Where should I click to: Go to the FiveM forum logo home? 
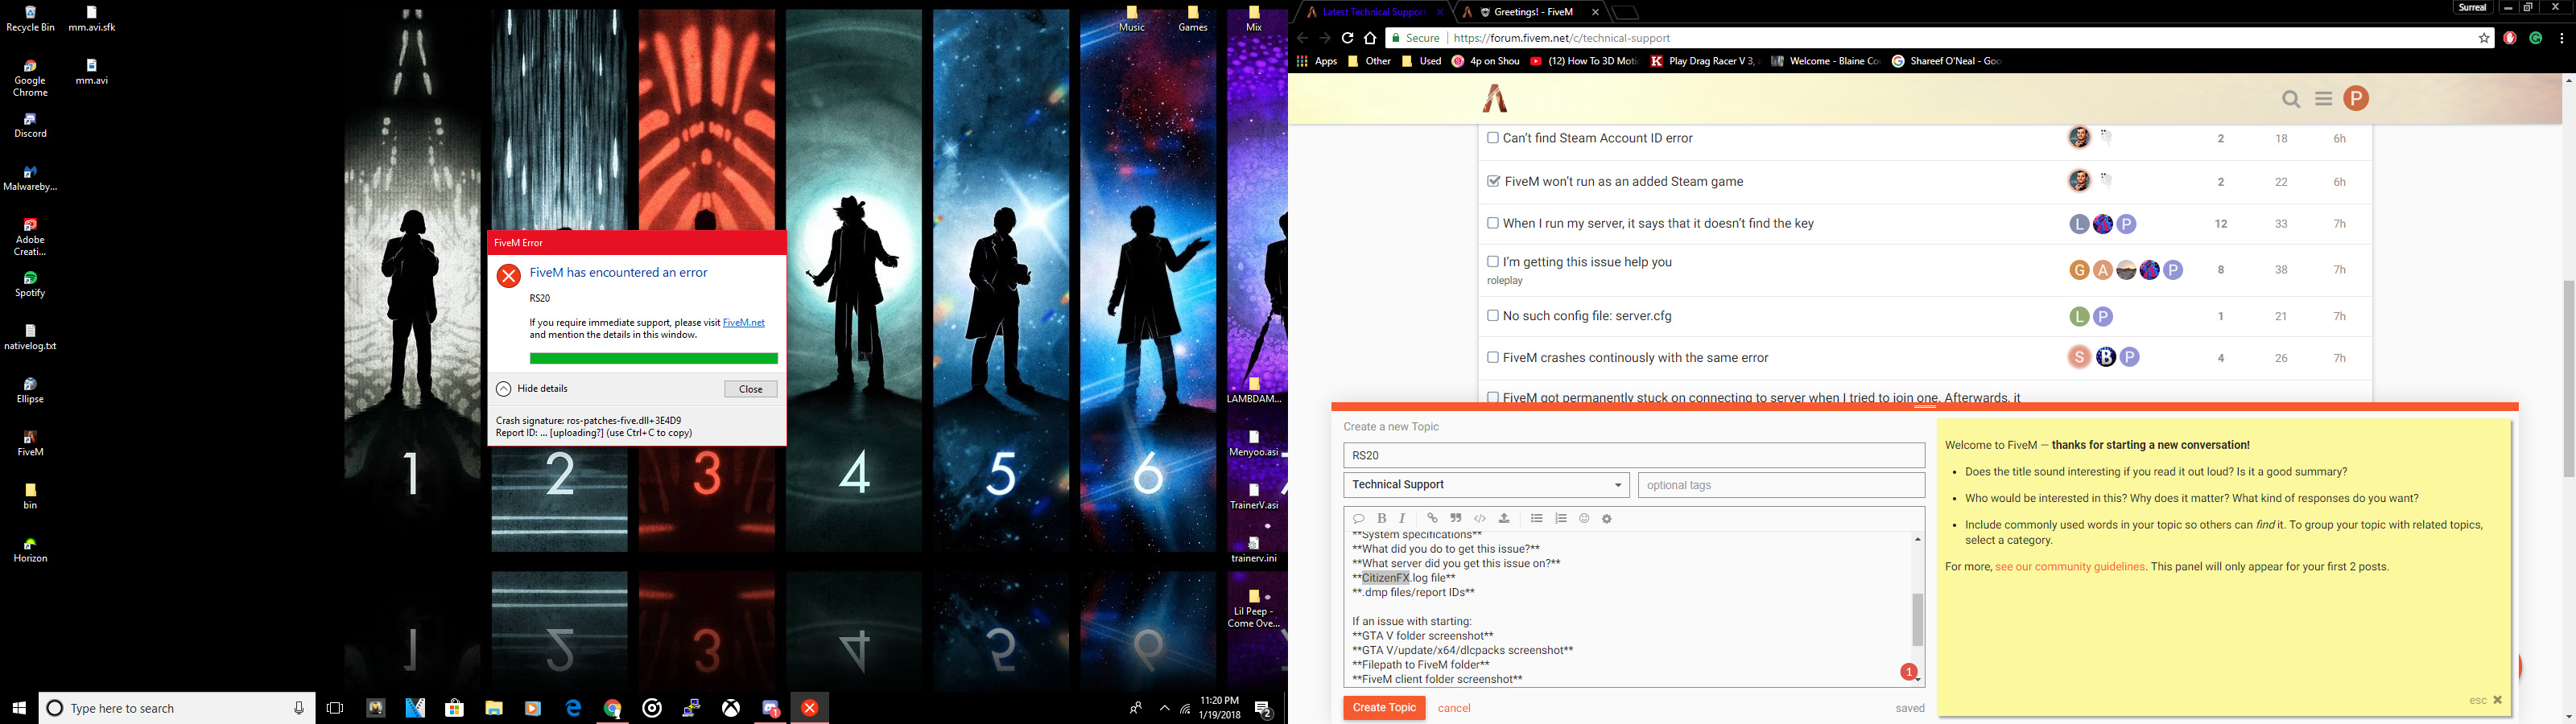1495,99
